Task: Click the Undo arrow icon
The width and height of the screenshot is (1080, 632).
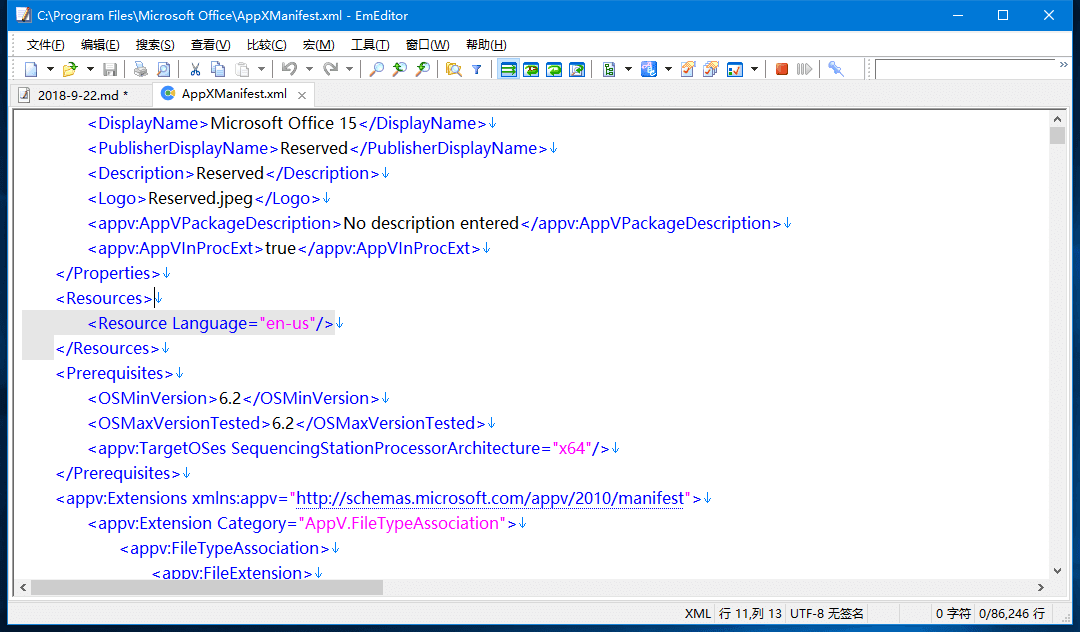Action: pyautogui.click(x=289, y=69)
